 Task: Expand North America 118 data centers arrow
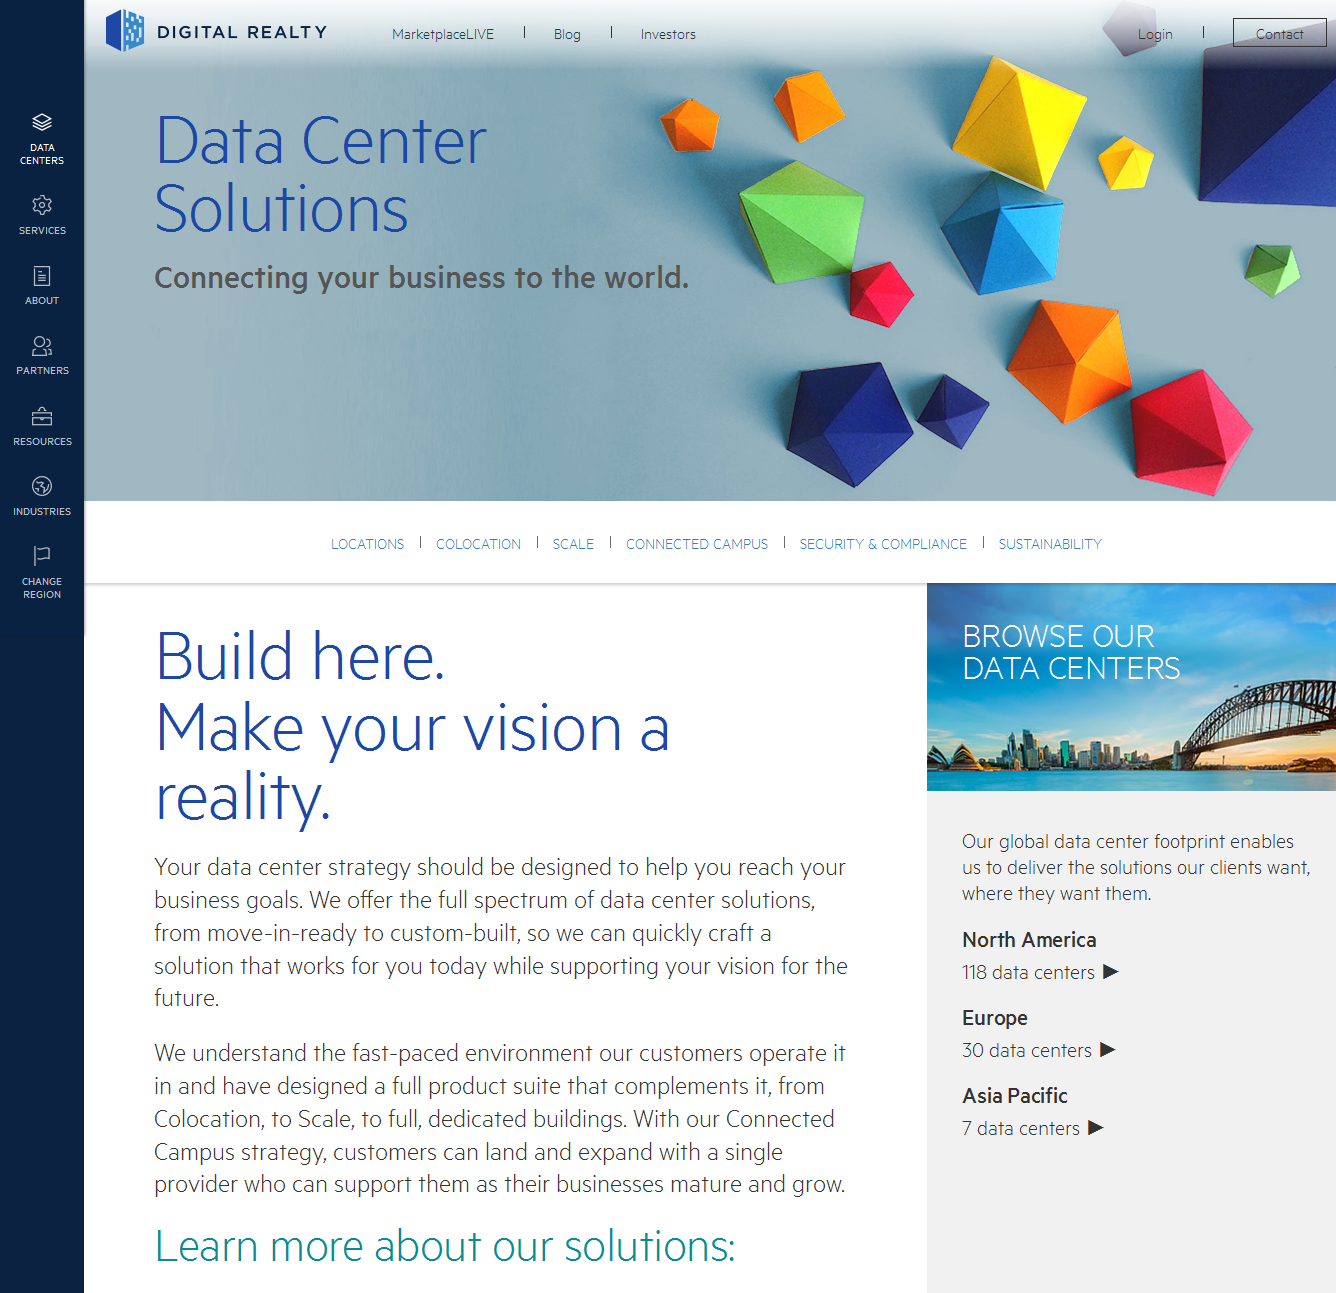pyautogui.click(x=1110, y=972)
